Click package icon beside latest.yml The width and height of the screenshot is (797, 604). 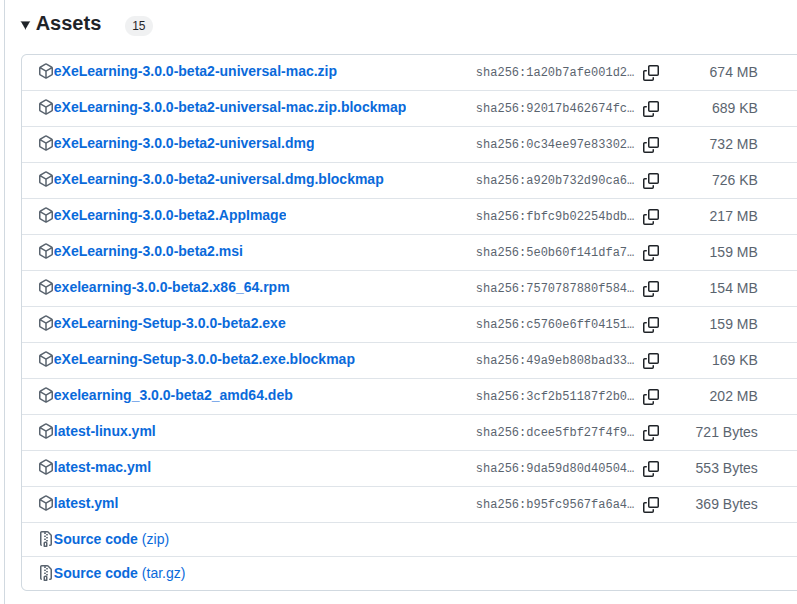pyautogui.click(x=46, y=503)
